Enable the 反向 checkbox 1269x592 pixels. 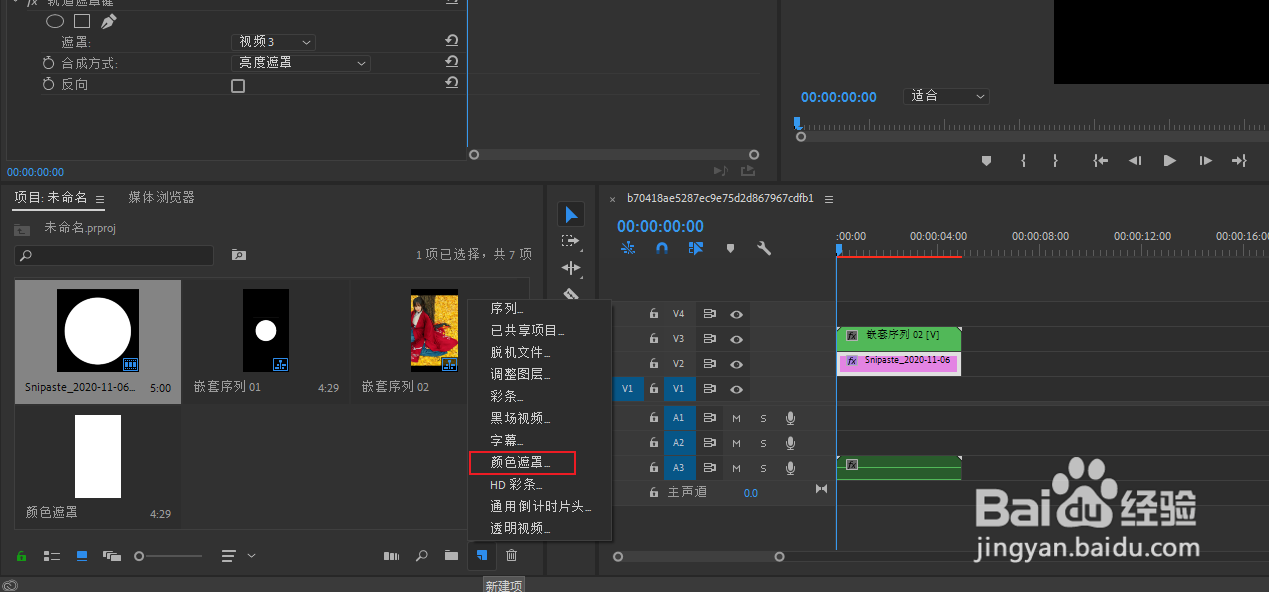click(x=238, y=86)
